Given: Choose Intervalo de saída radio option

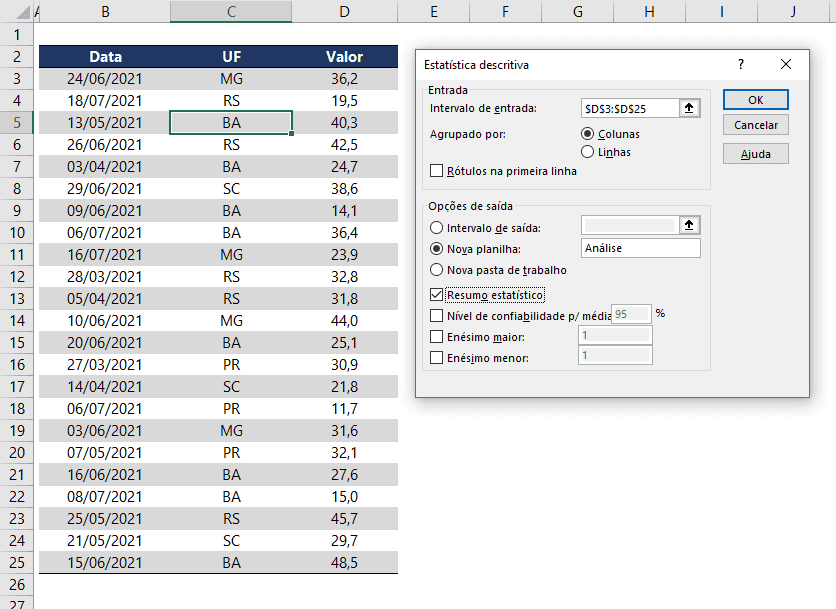Looking at the screenshot, I should pos(436,228).
